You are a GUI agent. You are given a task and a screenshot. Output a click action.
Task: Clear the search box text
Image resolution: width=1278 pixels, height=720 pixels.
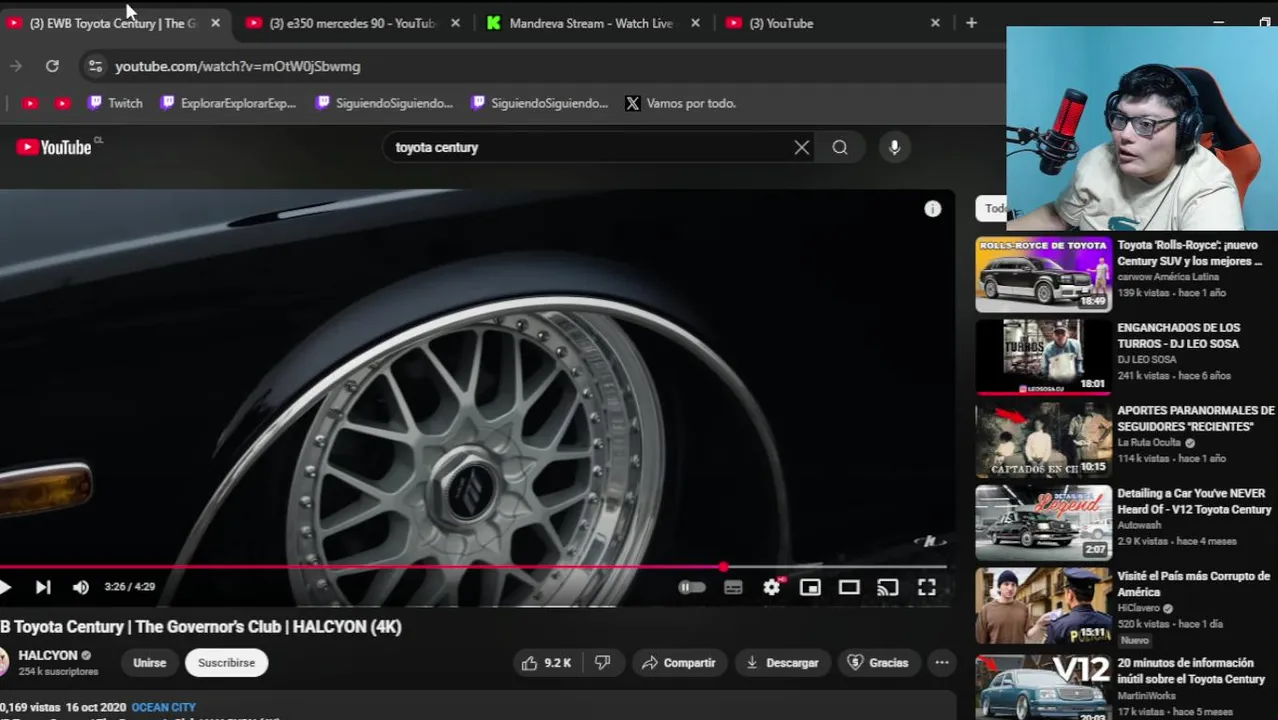[801, 147]
